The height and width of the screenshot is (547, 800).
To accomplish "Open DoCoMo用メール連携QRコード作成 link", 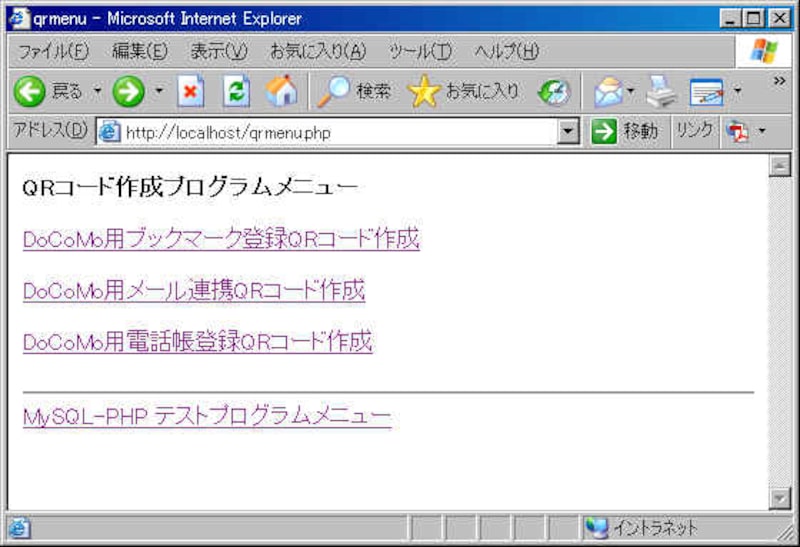I will coord(194,290).
